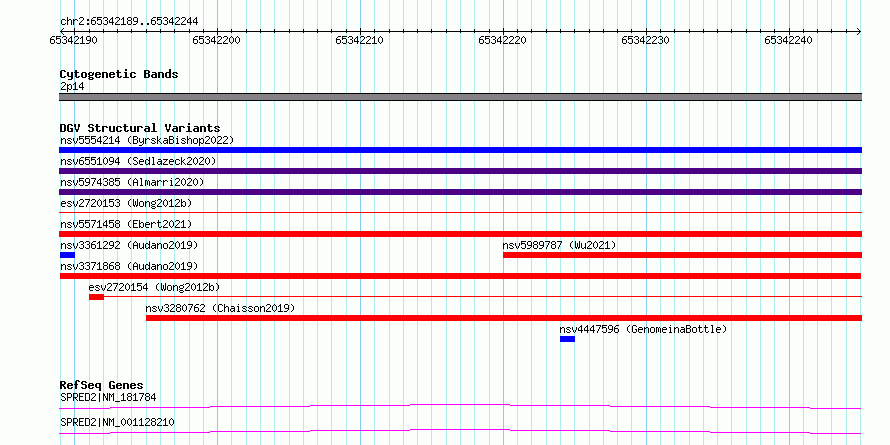
Task: Open variant label nsv4447596 (GenomeinaBottle)
Action: pos(643,329)
